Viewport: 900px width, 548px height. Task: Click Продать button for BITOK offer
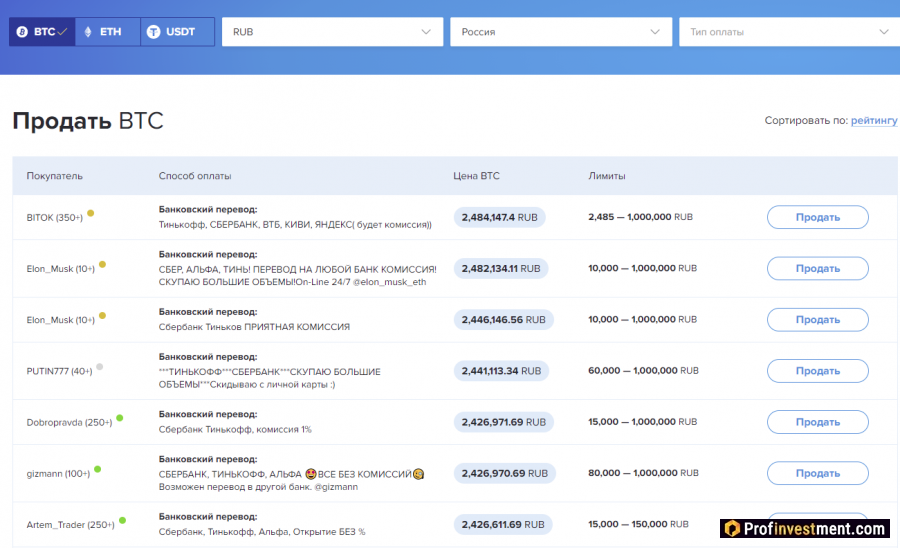[817, 217]
